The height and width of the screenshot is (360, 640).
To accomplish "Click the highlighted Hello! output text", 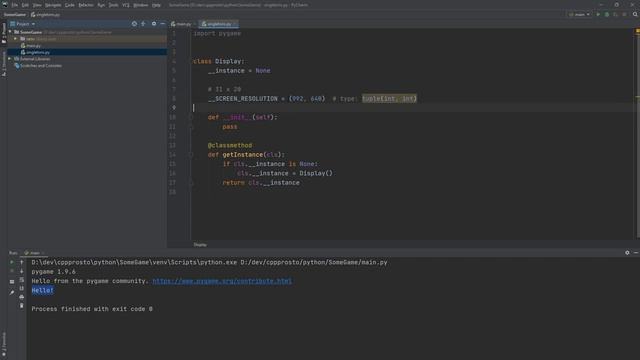I will pyautogui.click(x=42, y=290).
